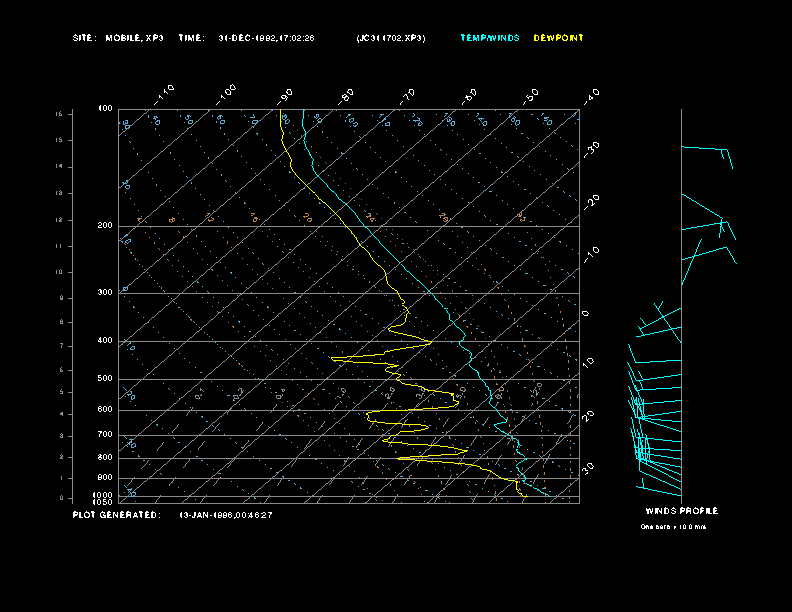Click the yellow DEWPOINT legend label
Viewport: 792px width, 612px height.
click(x=558, y=38)
